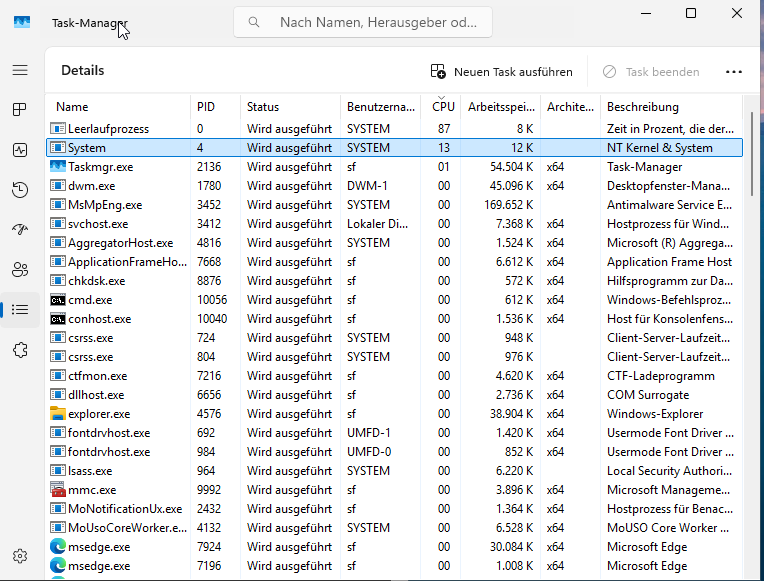Sort by the CPU column header

(442, 107)
